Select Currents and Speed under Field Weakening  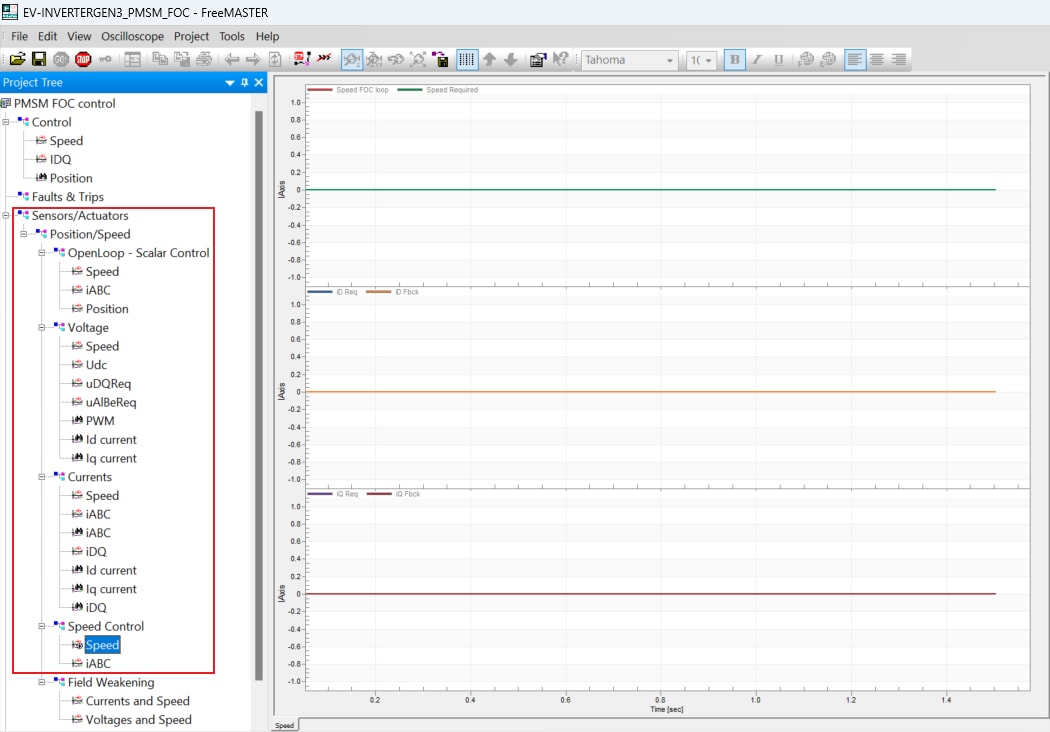pyautogui.click(x=137, y=701)
